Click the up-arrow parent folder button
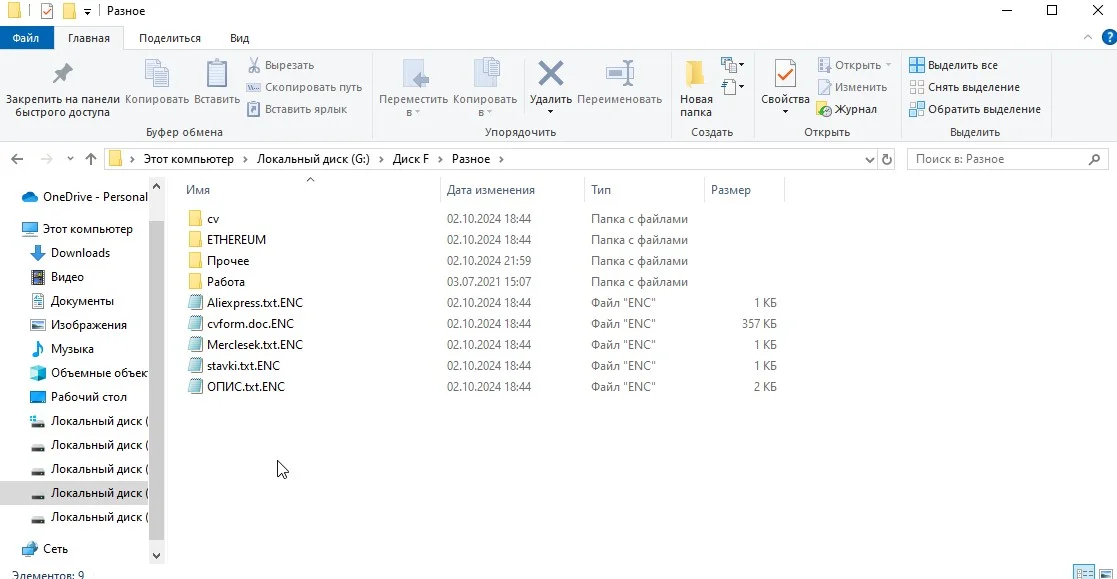This screenshot has width=1117, height=579. [x=91, y=159]
